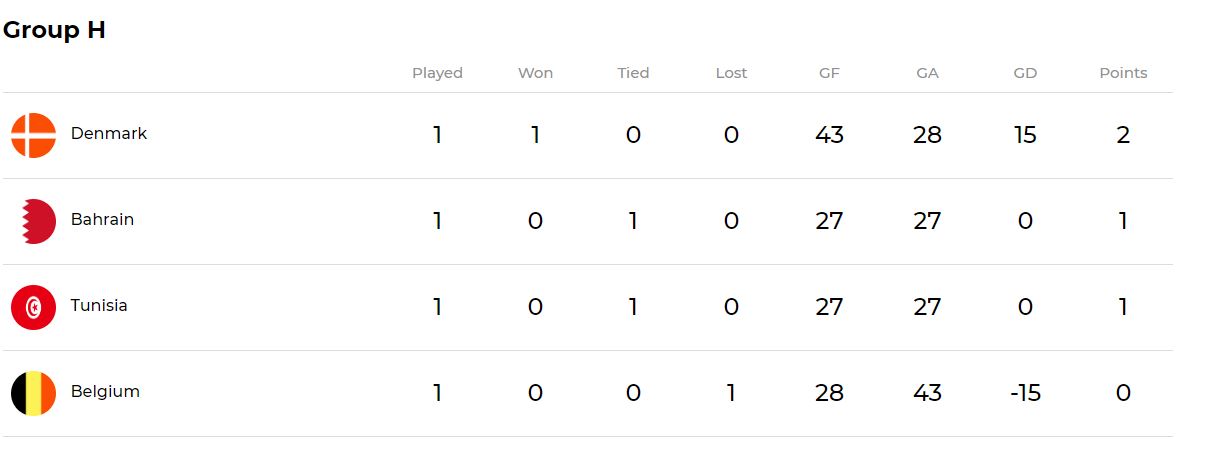Select the Belgium team name

point(105,391)
